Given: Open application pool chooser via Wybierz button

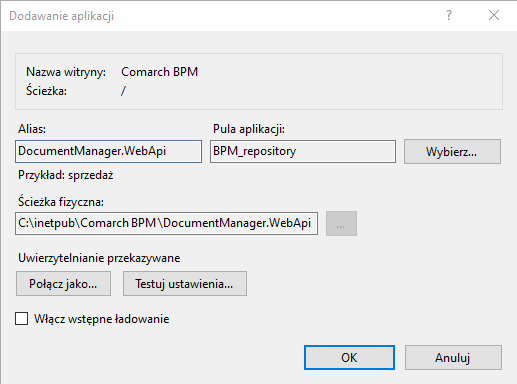Looking at the screenshot, I should 452,152.
